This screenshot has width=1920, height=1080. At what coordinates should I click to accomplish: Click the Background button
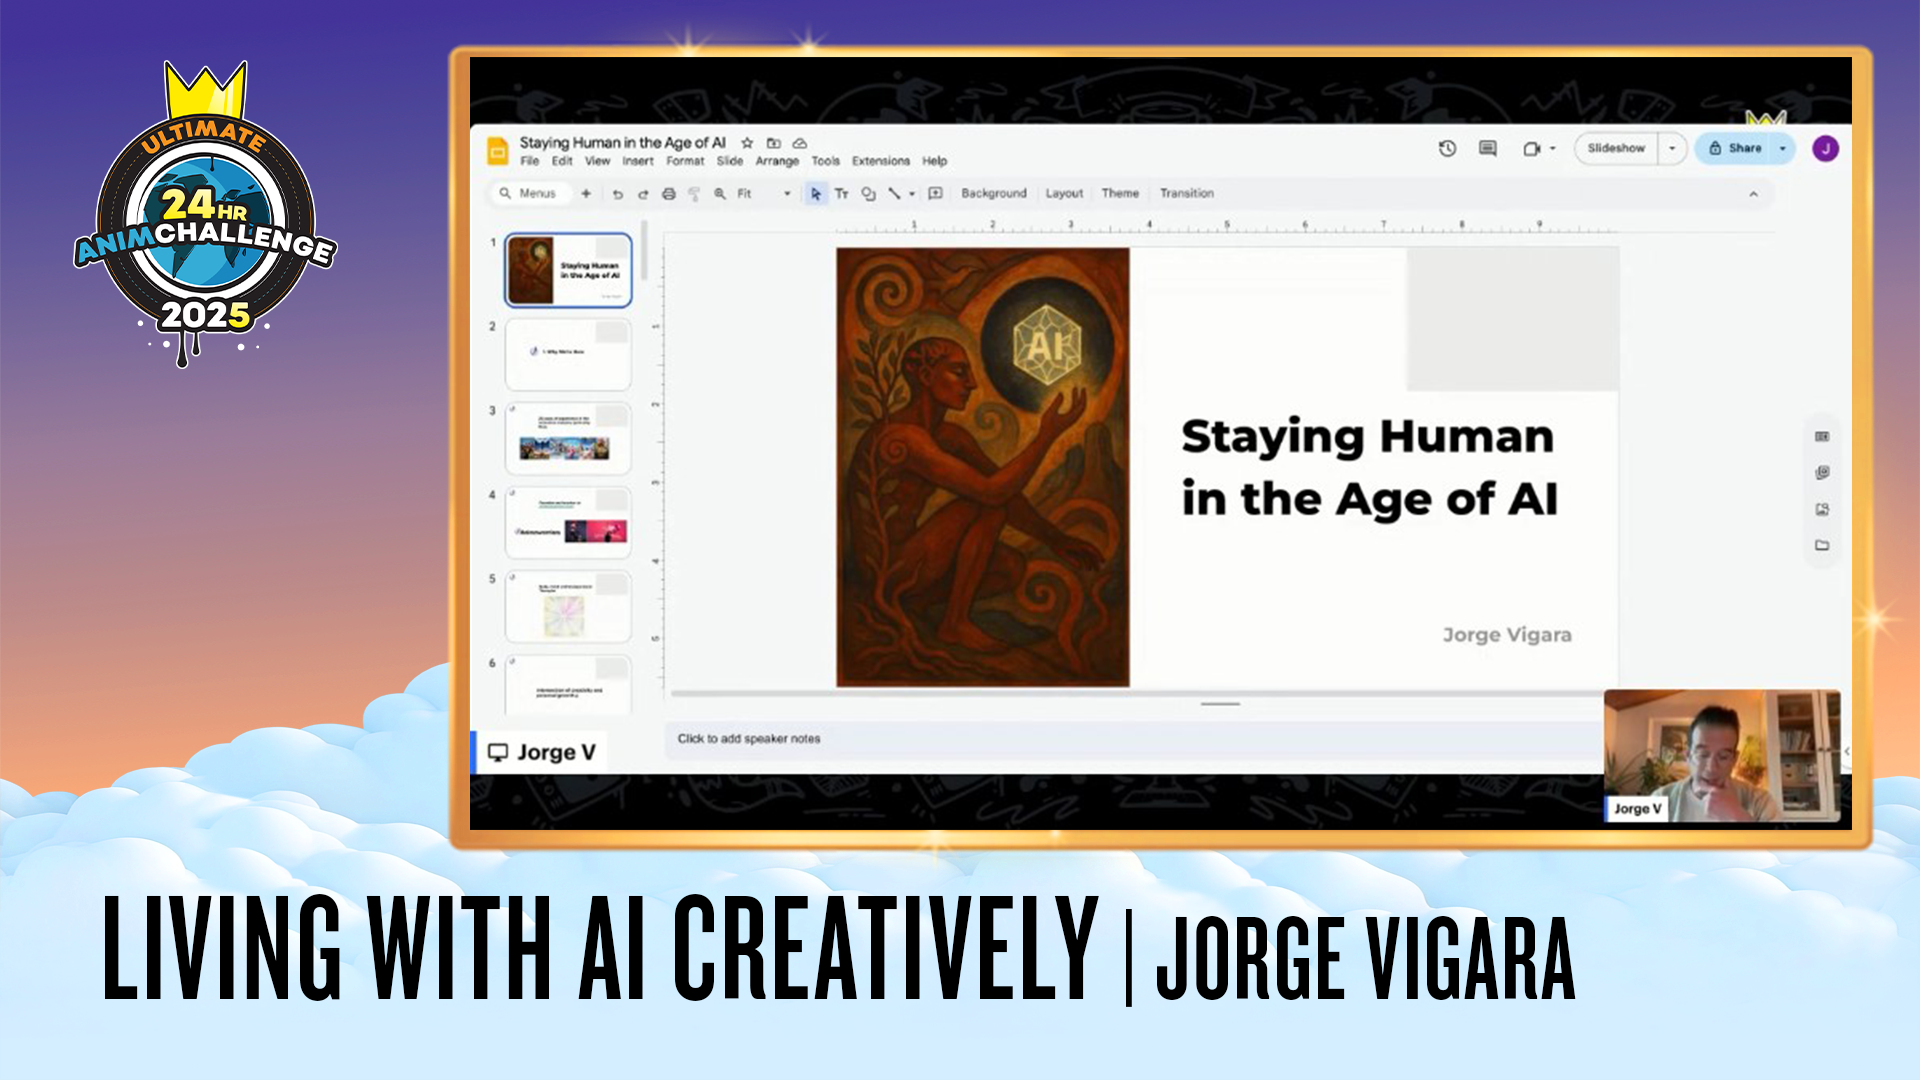[993, 193]
